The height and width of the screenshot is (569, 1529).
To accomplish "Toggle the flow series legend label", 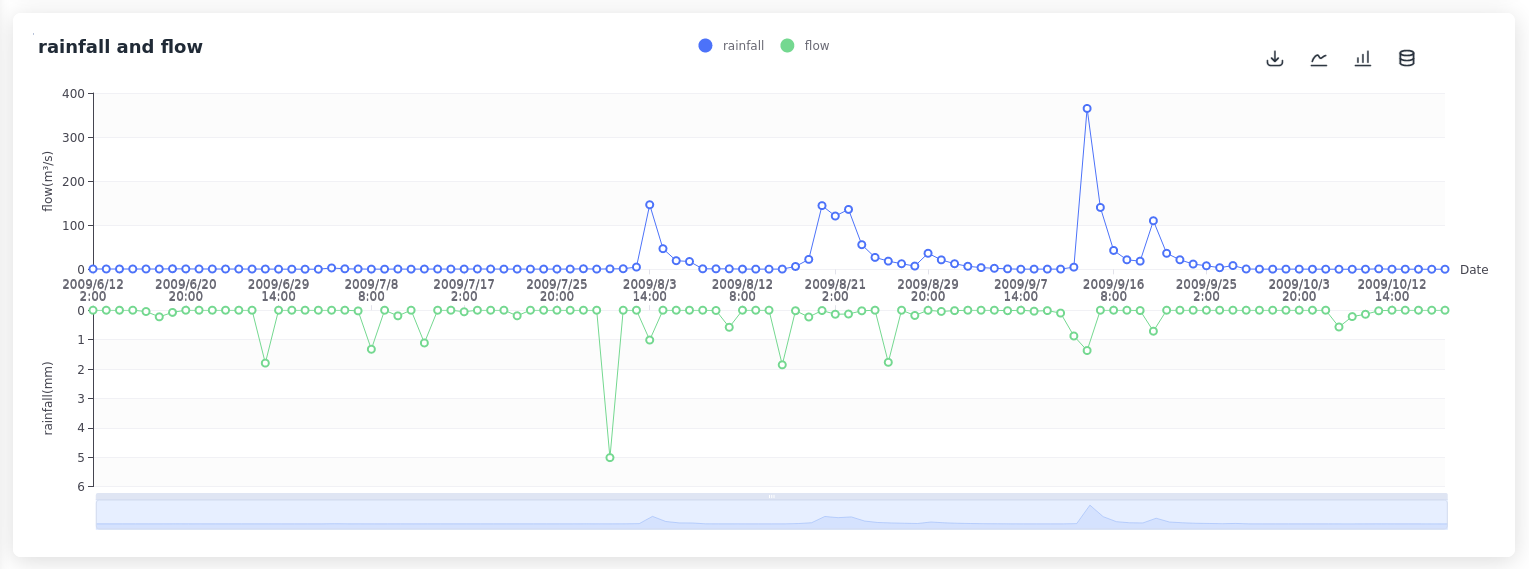I will coord(817,46).
